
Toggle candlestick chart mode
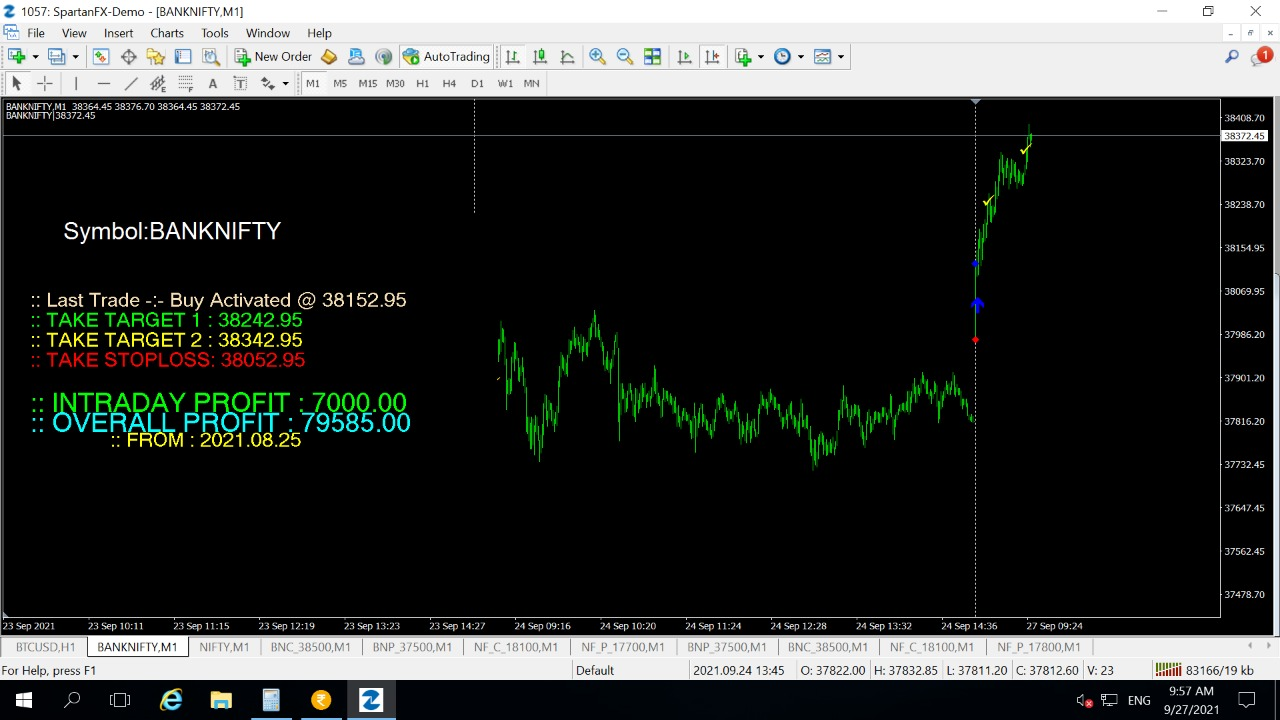click(x=540, y=57)
